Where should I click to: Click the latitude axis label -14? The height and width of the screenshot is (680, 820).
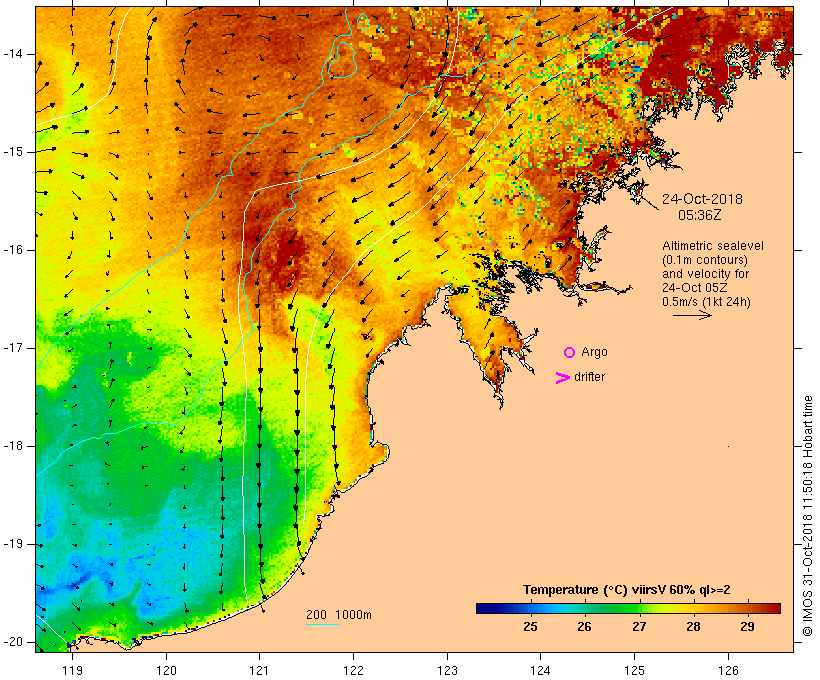[13, 54]
